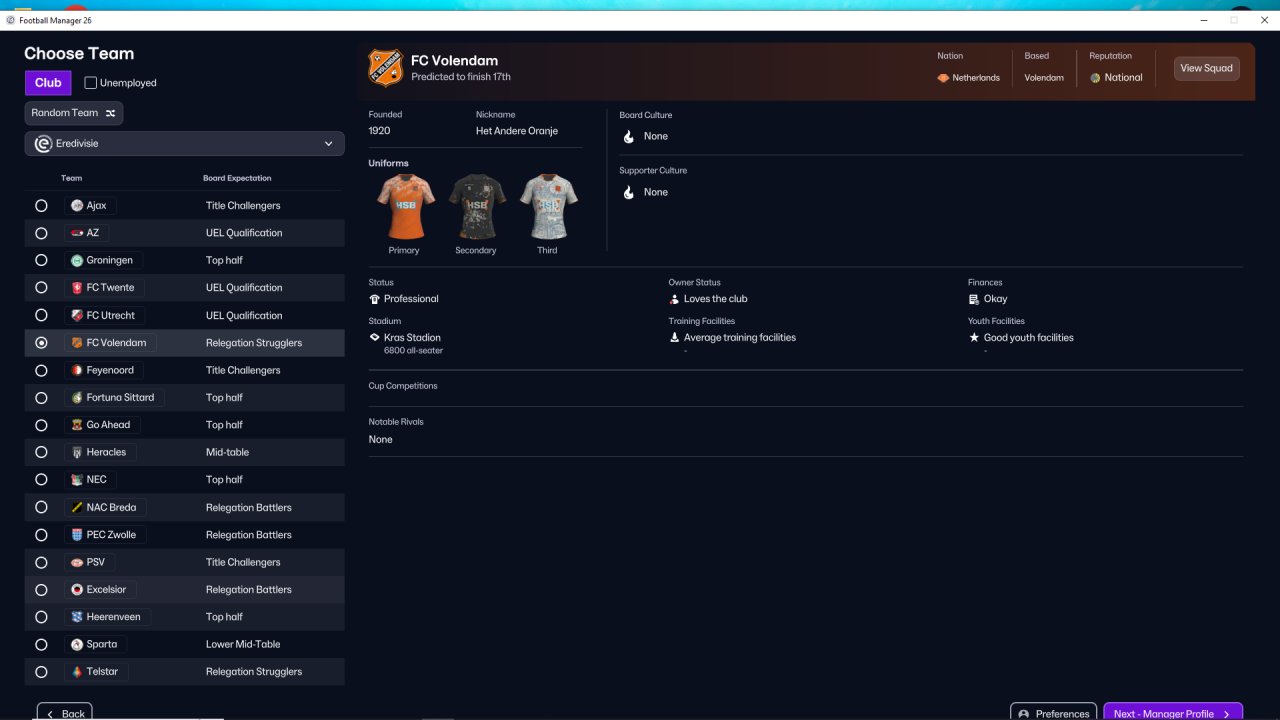
Task: Click the Heerenveen club badge icon
Action: click(x=77, y=617)
